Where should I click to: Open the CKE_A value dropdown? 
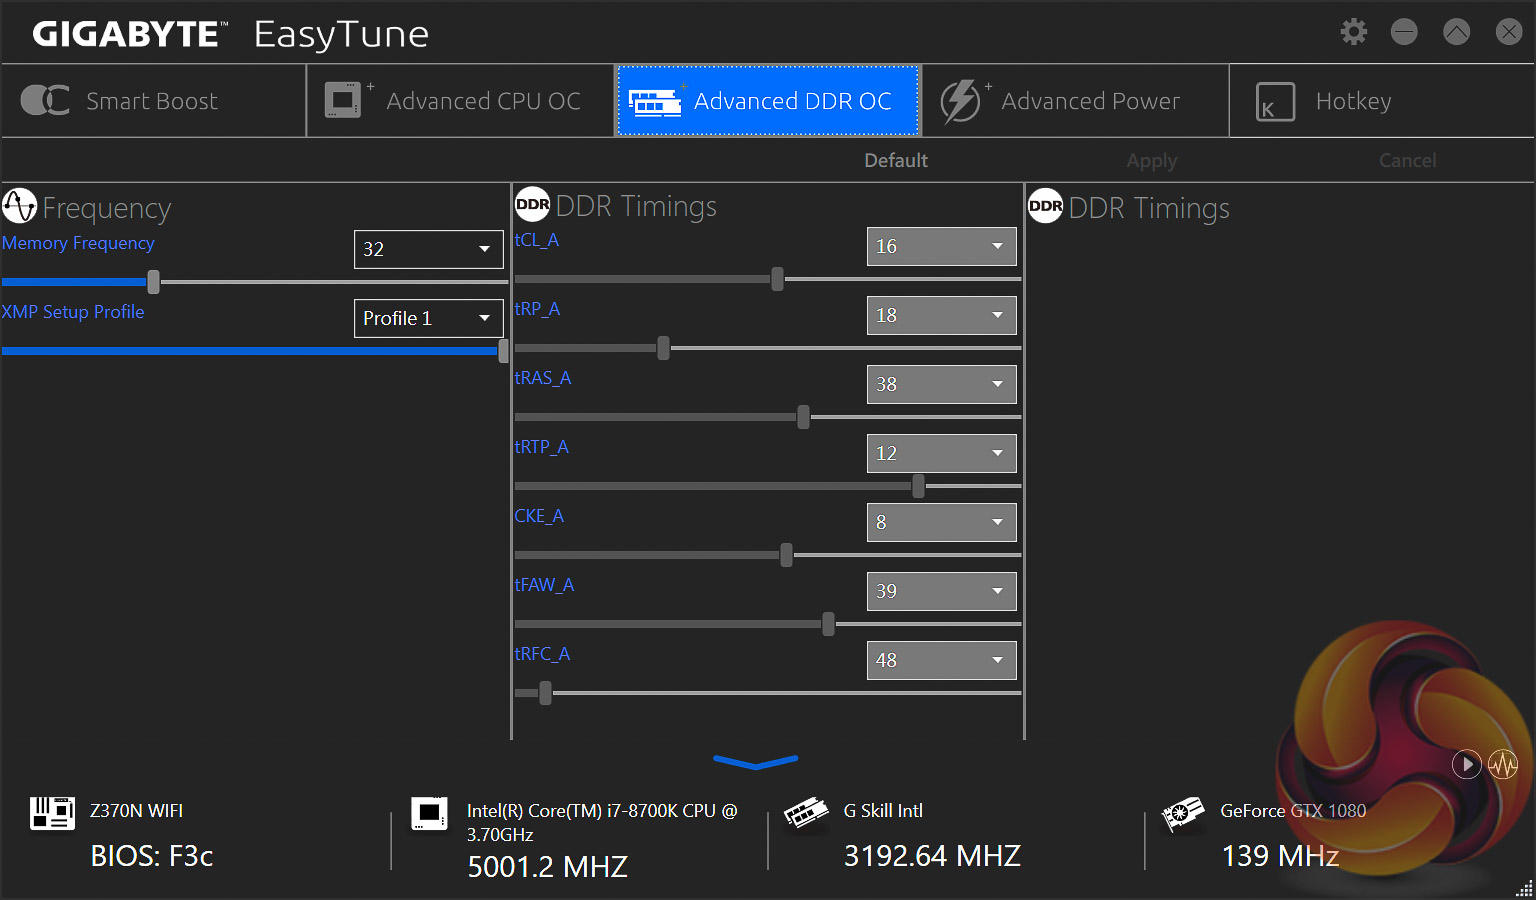pyautogui.click(x=941, y=522)
